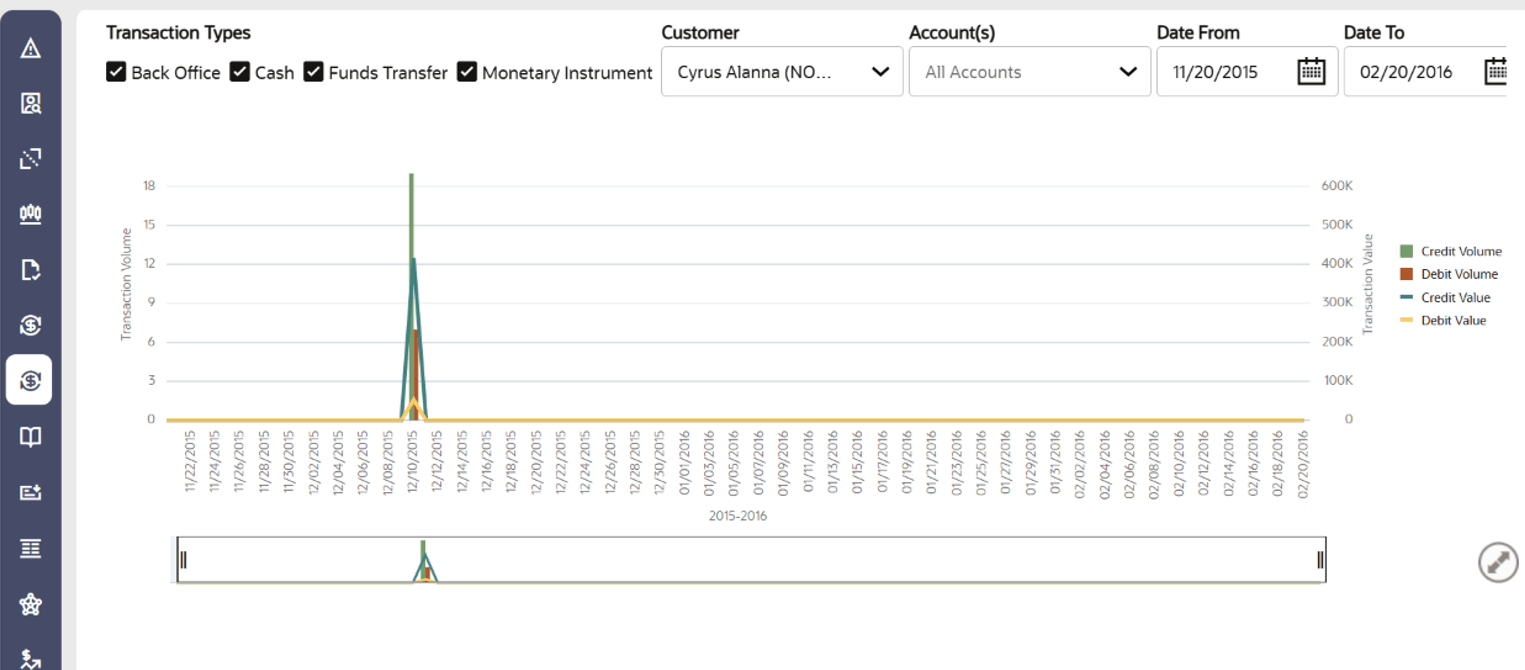Click the pencil edit icon beside the timeline
The width and height of the screenshot is (1525, 670).
coord(1497,561)
